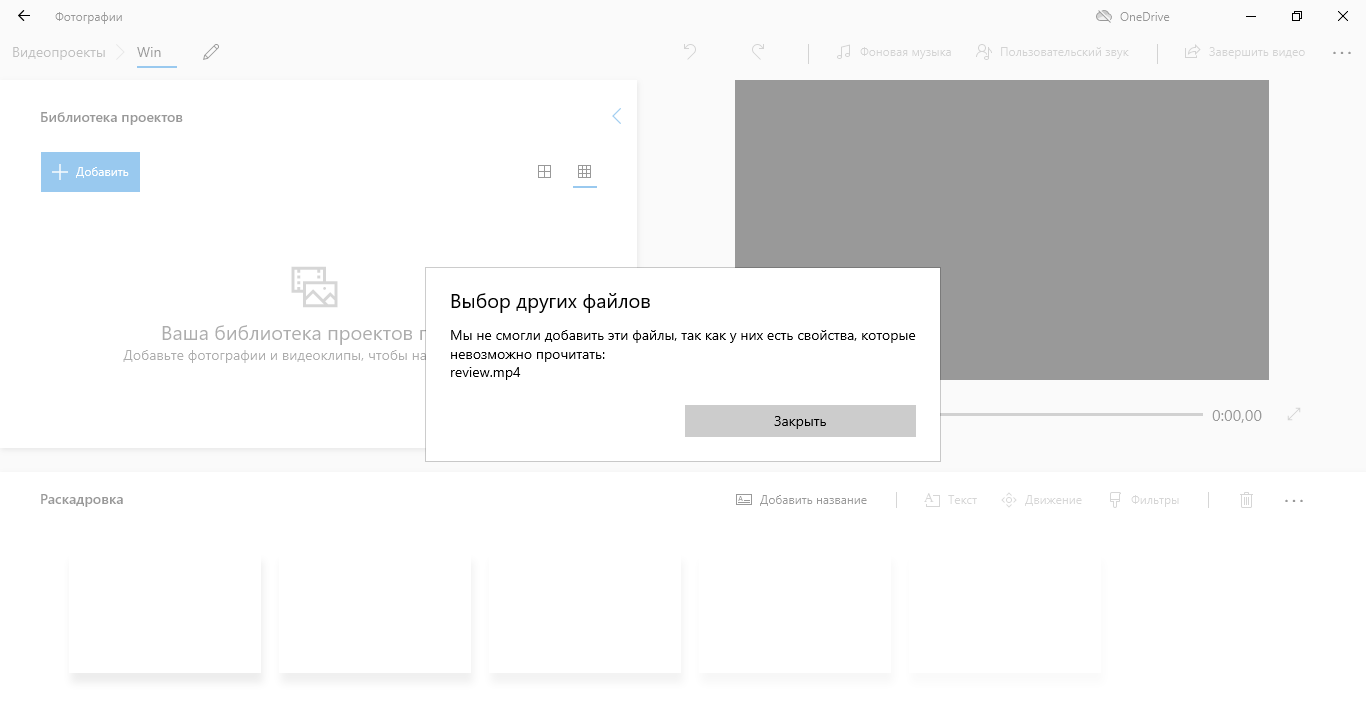Select the fifth empty storyboard slot
The image size is (1366, 720).
click(1005, 615)
